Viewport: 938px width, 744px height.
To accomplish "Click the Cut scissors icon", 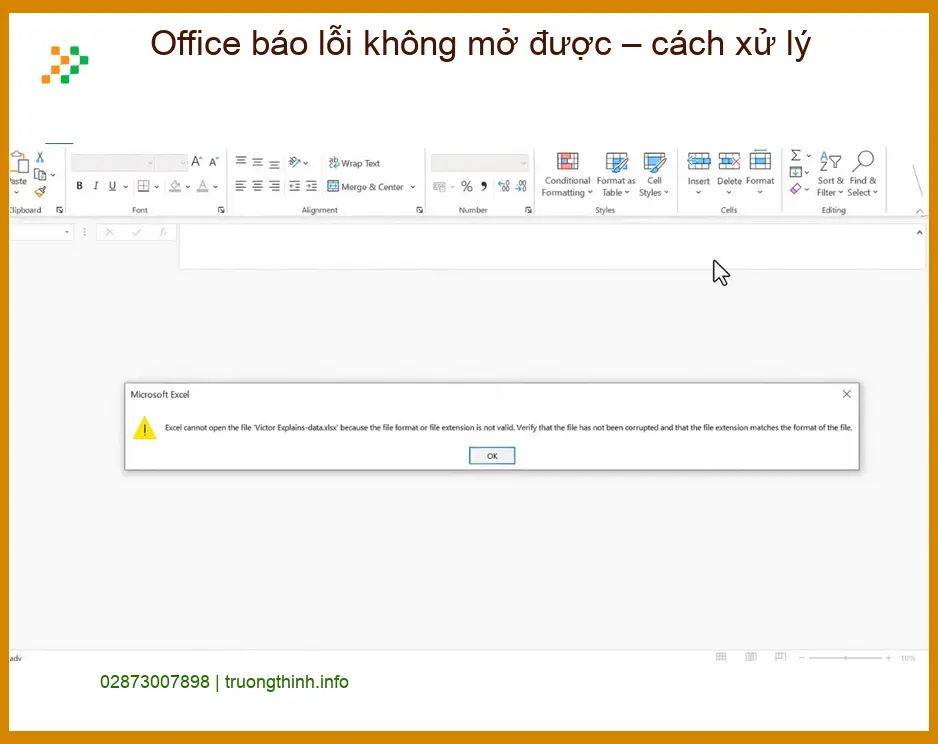I will [x=40, y=157].
